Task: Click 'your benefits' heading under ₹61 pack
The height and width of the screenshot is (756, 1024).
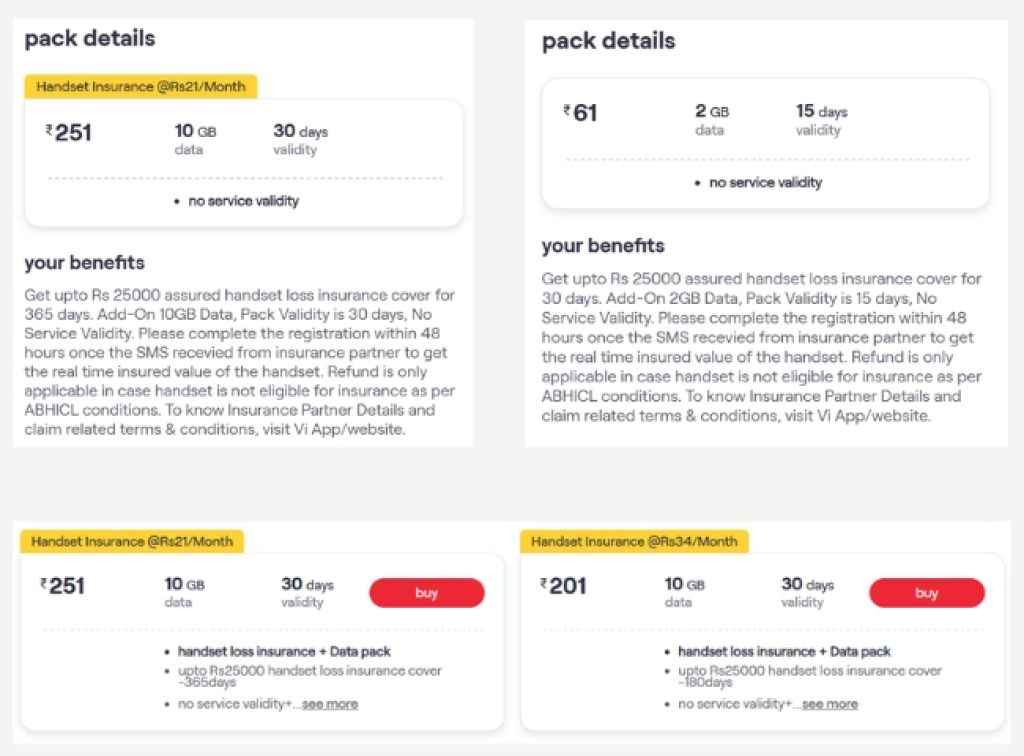Action: pos(603,246)
